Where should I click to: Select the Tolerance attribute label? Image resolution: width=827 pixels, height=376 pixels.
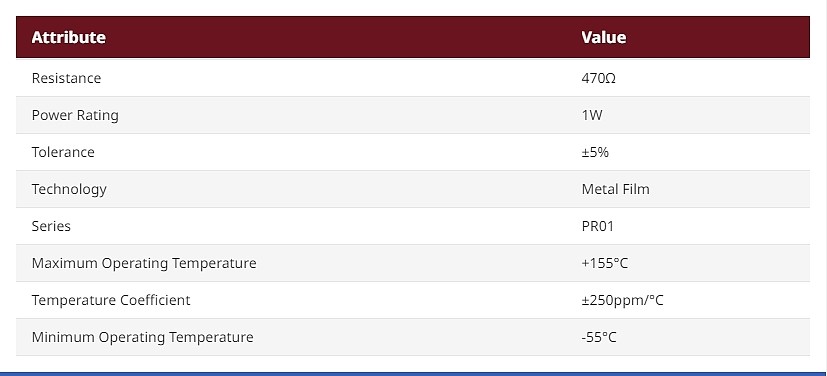(63, 152)
